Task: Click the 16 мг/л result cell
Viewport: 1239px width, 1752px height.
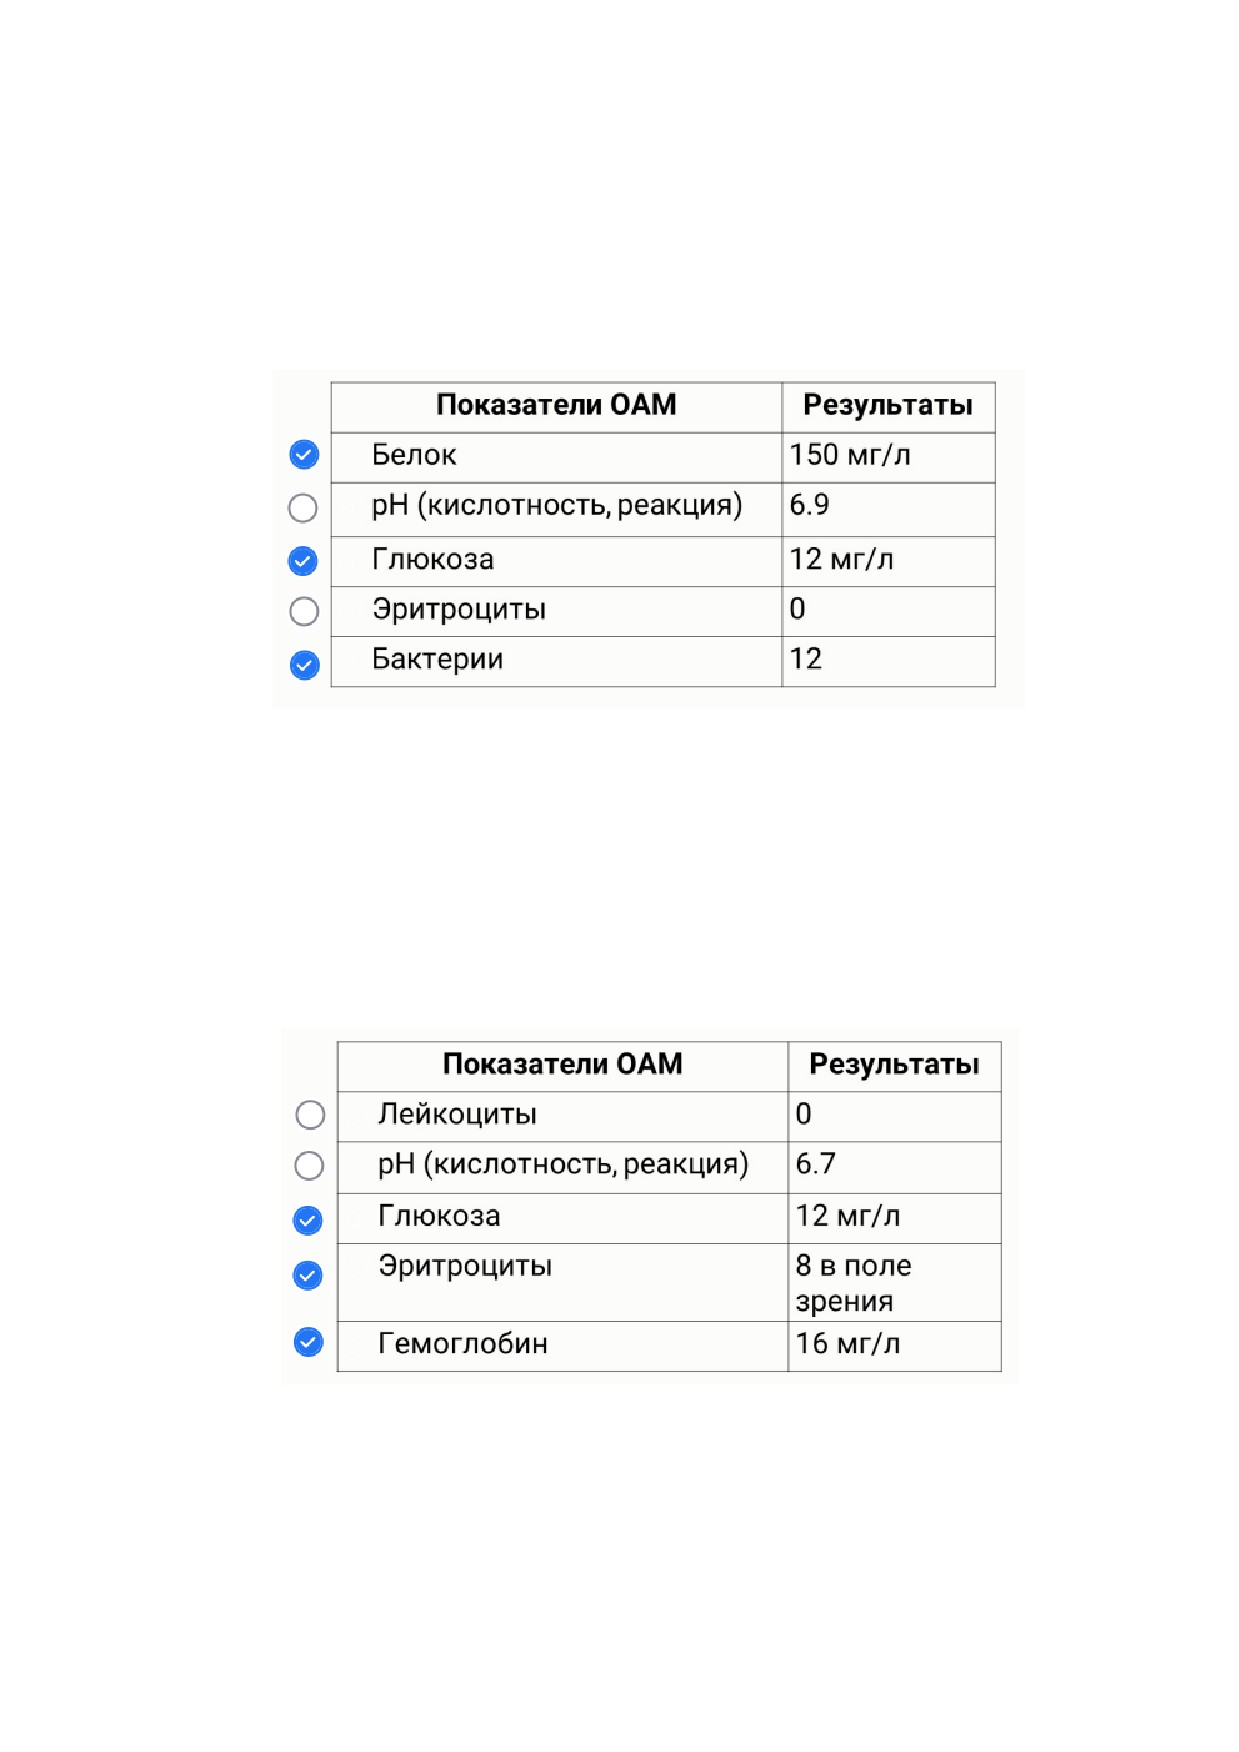Action: (x=894, y=1346)
